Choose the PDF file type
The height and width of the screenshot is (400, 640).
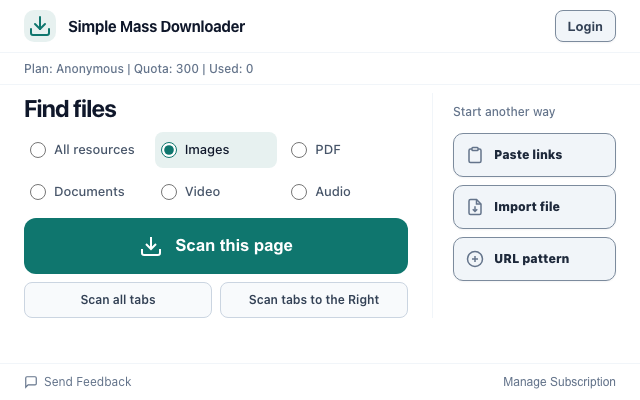coord(299,150)
